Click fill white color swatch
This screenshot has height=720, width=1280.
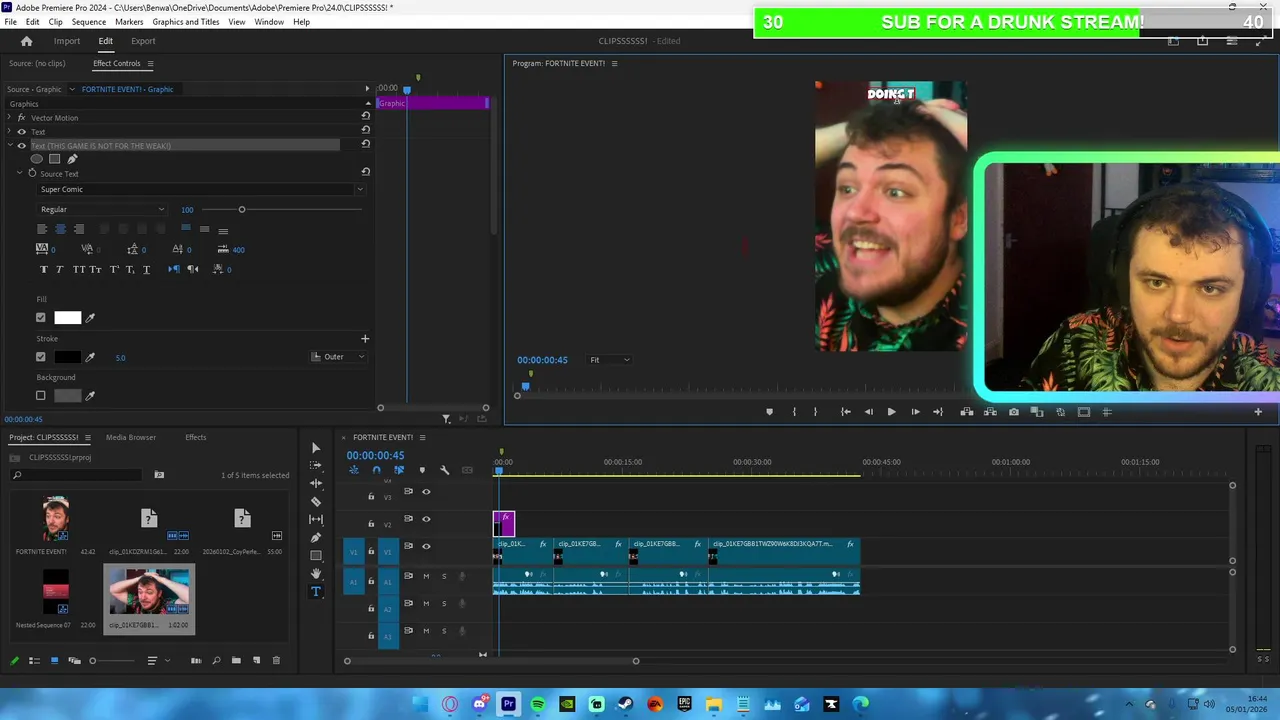click(68, 318)
